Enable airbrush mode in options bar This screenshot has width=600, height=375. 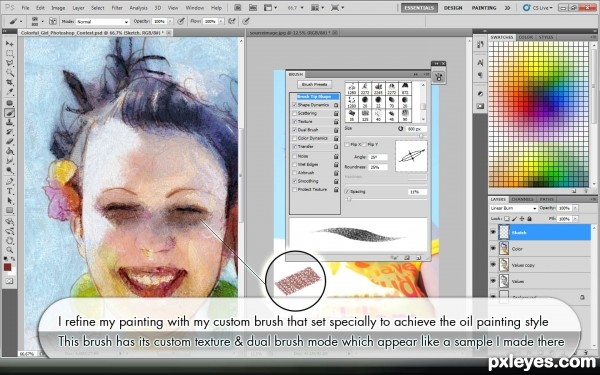pyautogui.click(x=232, y=21)
